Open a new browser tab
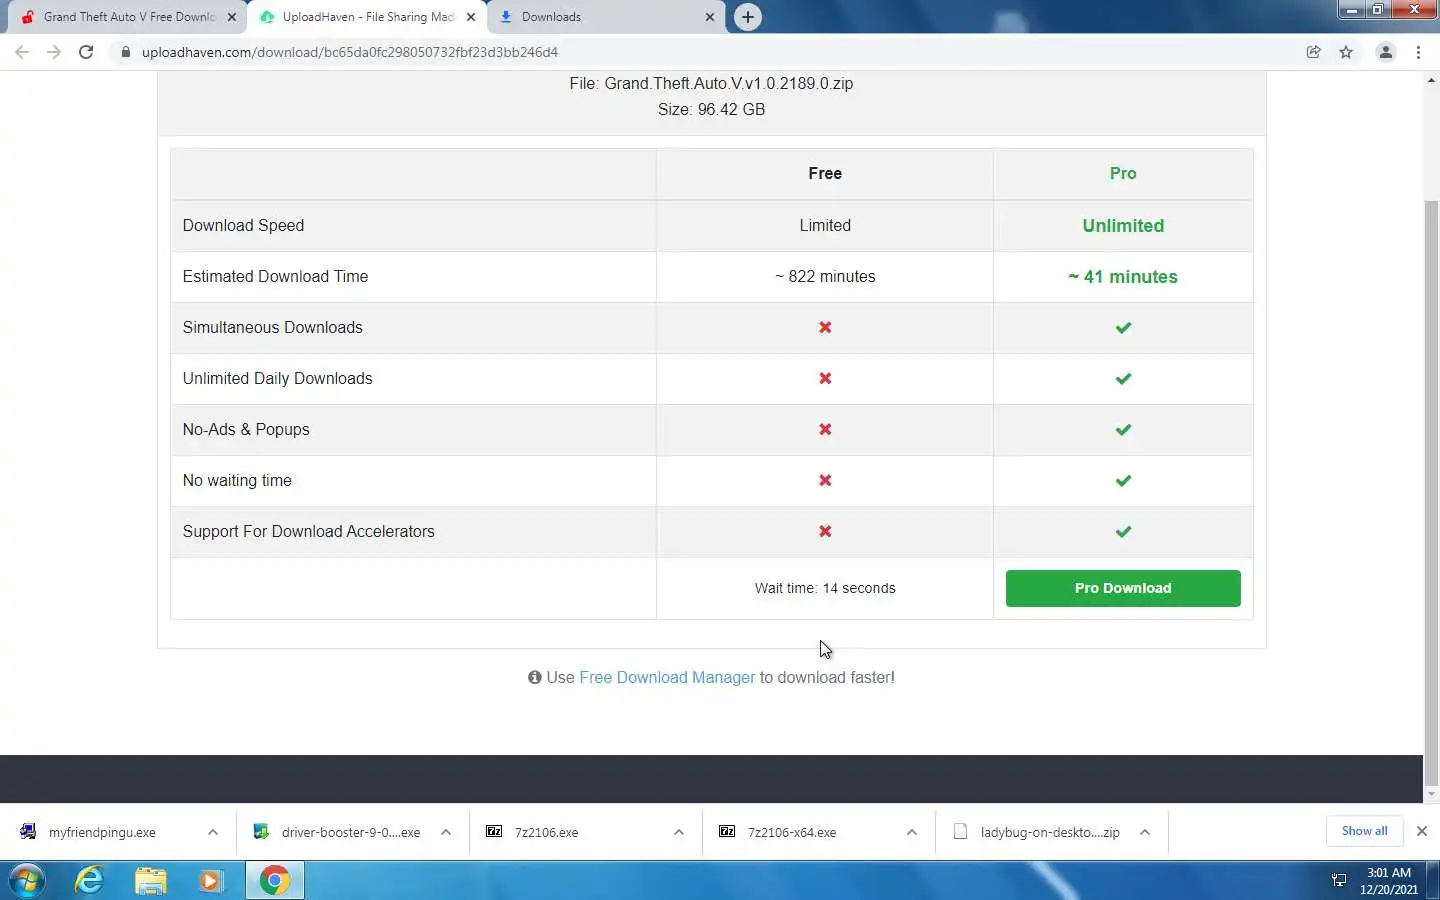This screenshot has width=1440, height=900. pos(748,17)
